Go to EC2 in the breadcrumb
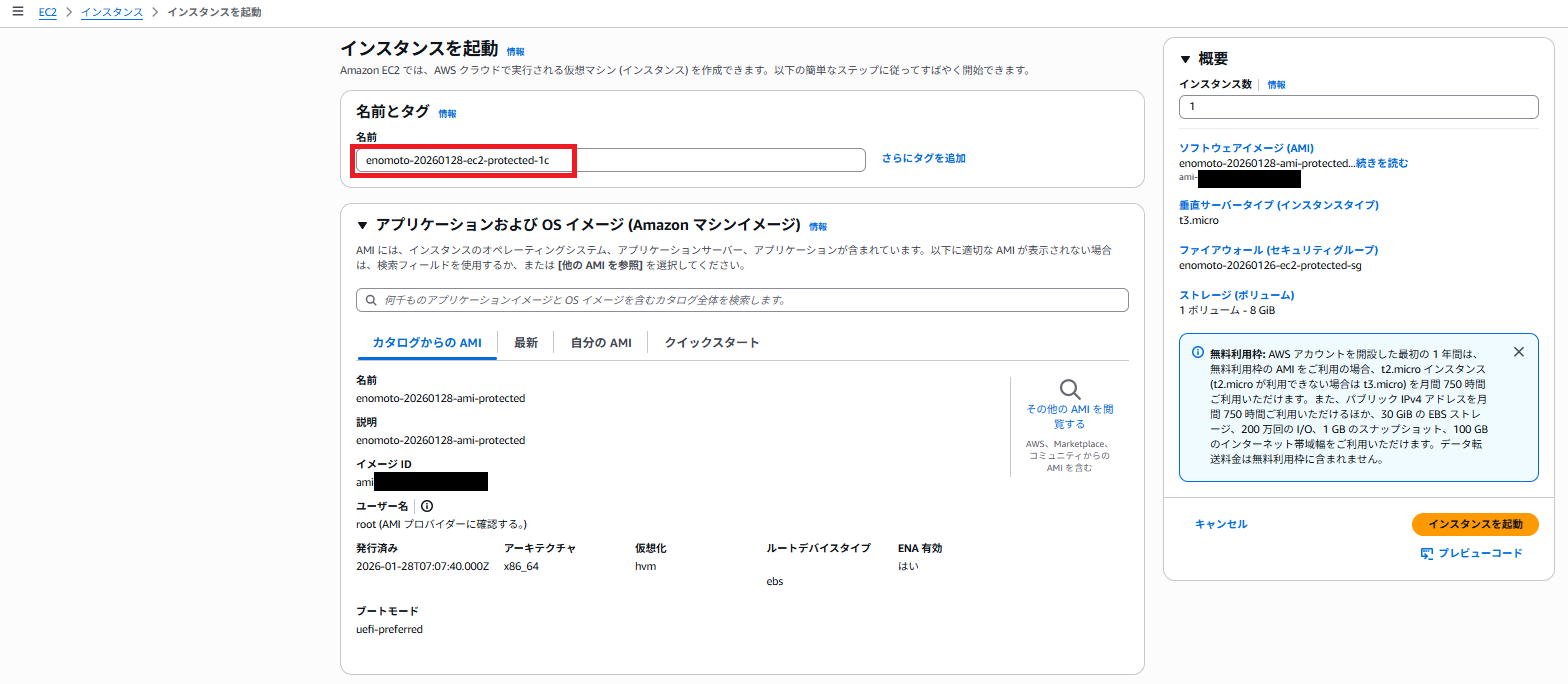The width and height of the screenshot is (1568, 684). (x=47, y=12)
